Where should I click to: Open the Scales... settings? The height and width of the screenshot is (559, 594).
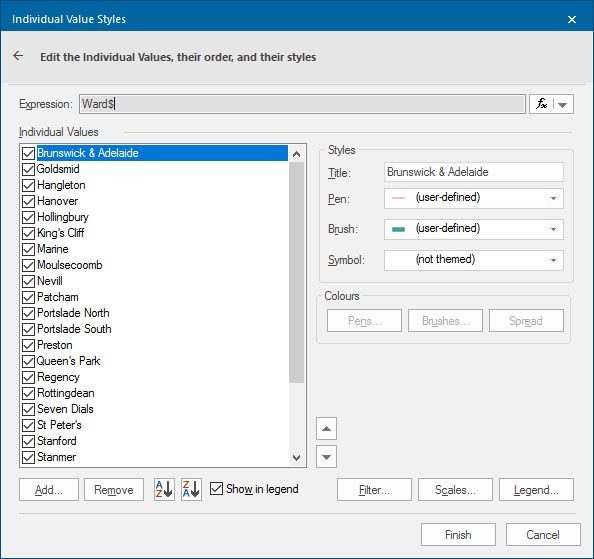[x=455, y=490]
